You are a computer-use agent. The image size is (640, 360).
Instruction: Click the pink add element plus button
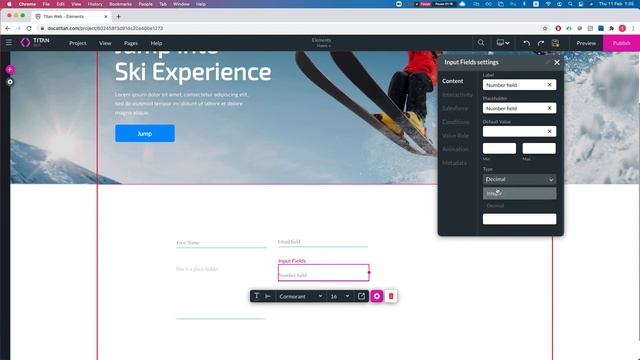pos(10,70)
